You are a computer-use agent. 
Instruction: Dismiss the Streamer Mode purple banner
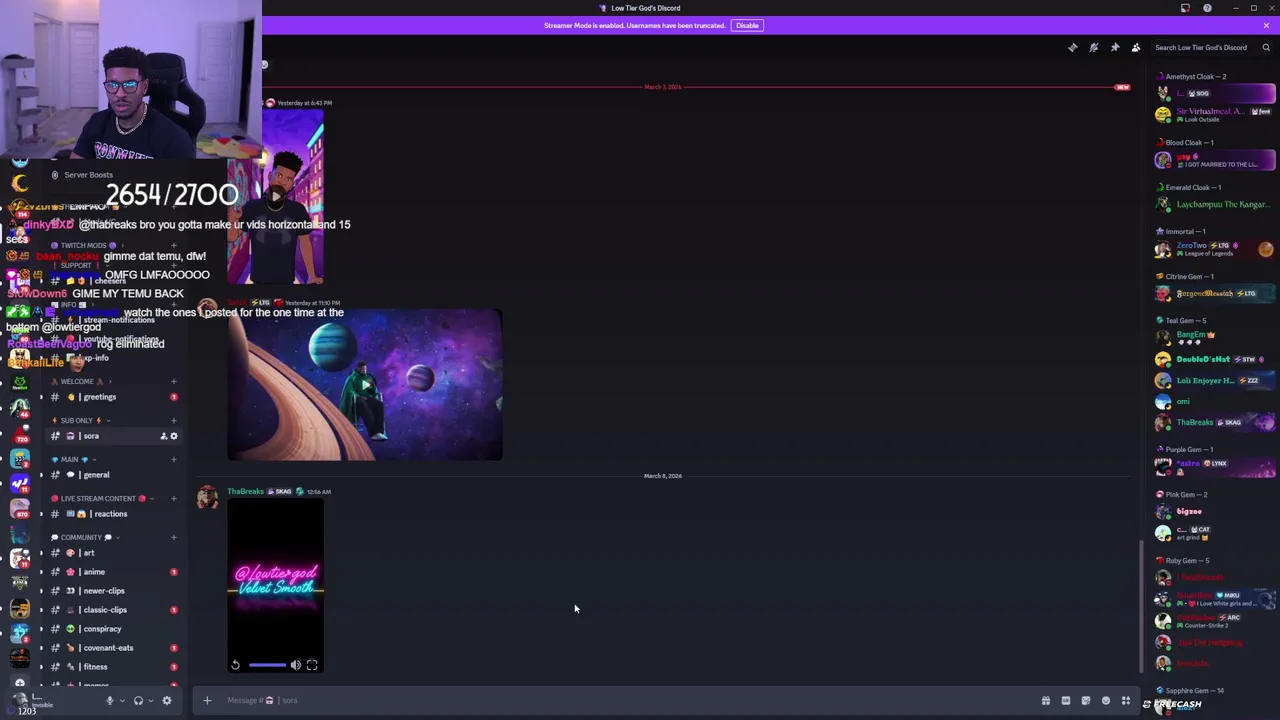point(1266,25)
